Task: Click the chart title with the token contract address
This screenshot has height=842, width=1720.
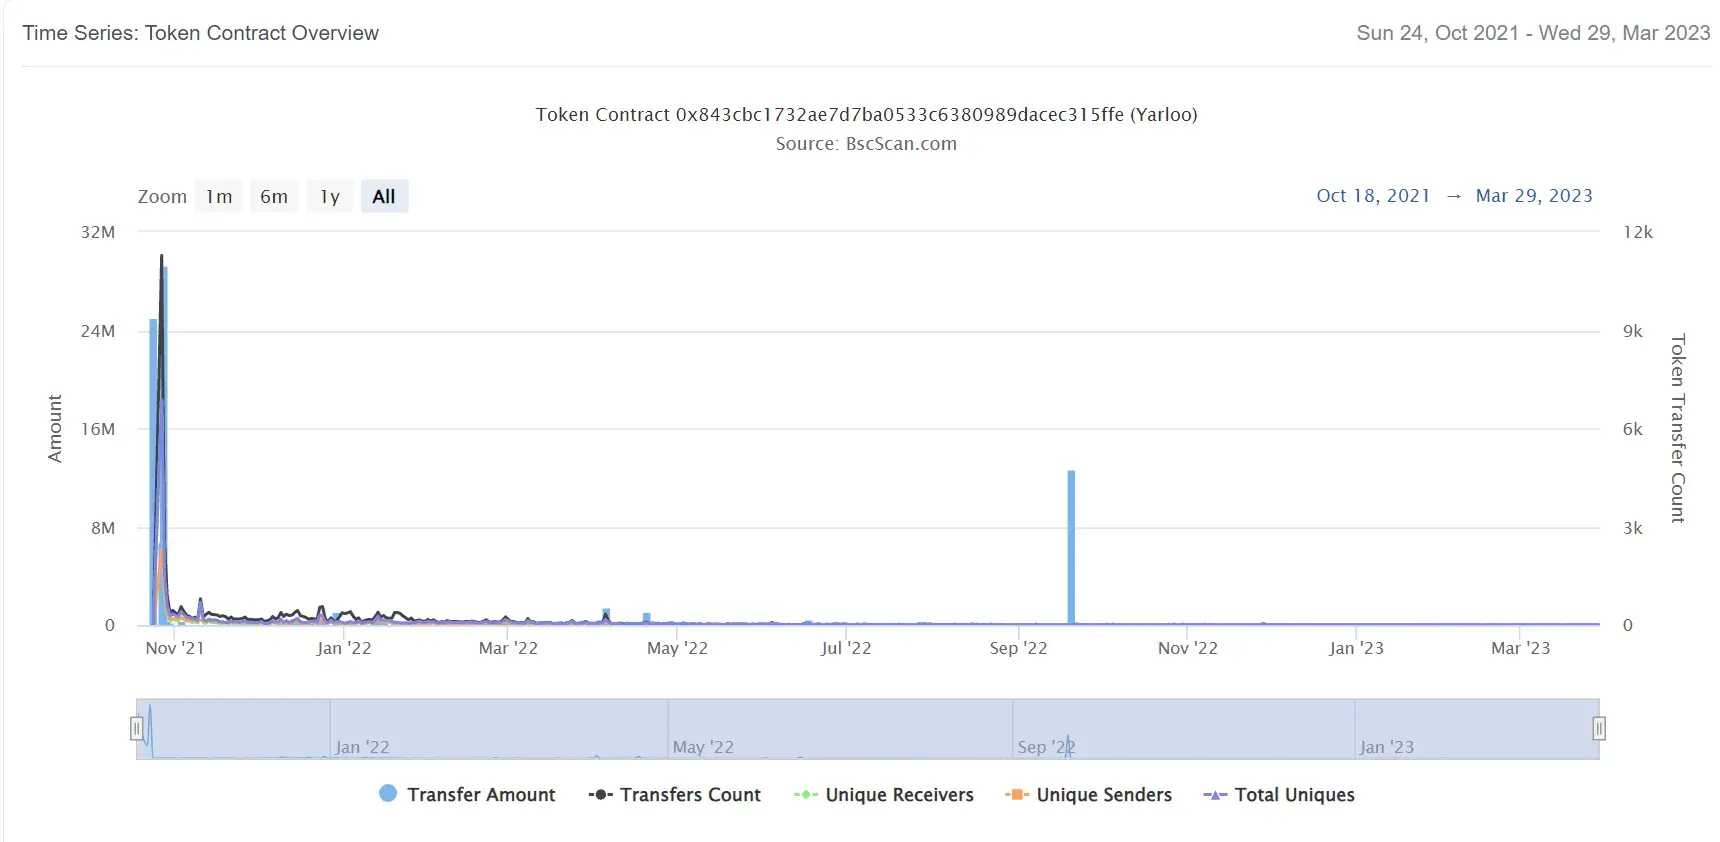Action: [866, 114]
